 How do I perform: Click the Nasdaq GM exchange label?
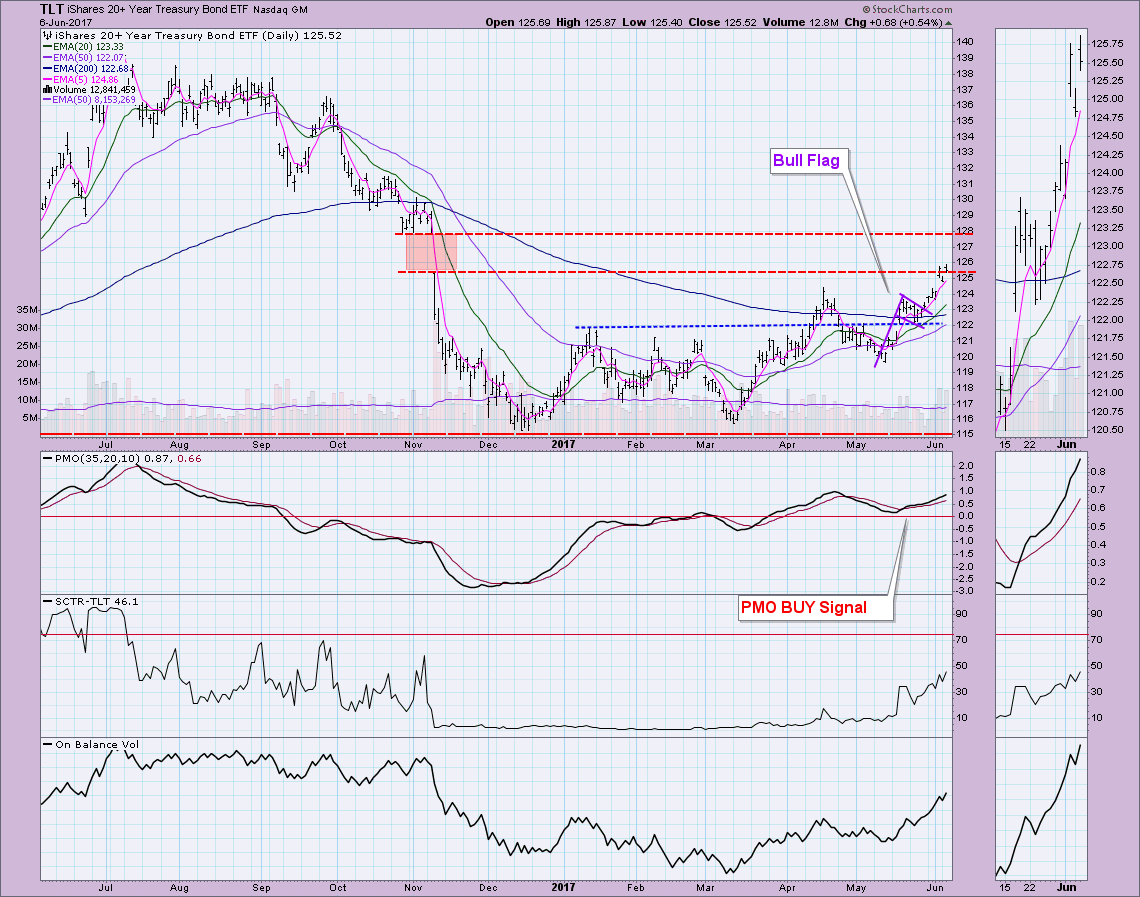[x=280, y=10]
